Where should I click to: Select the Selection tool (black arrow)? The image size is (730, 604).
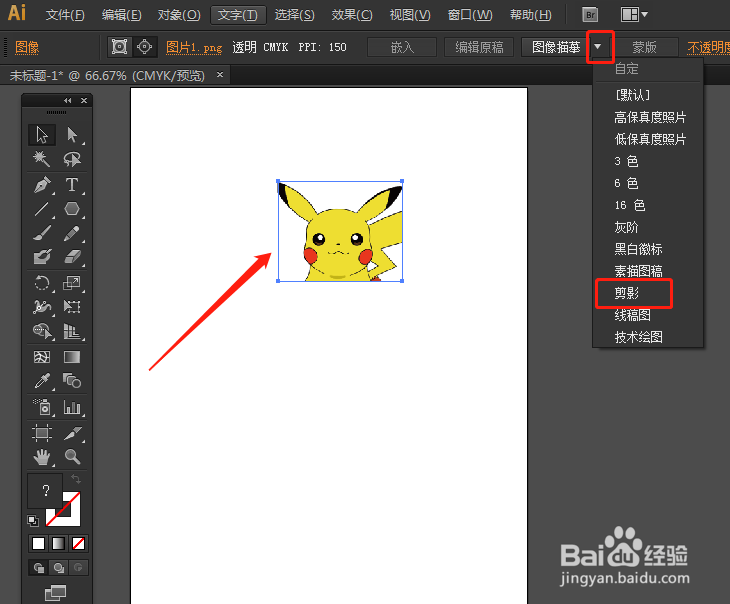pos(42,135)
